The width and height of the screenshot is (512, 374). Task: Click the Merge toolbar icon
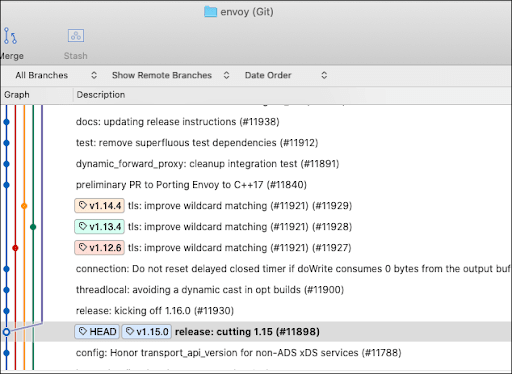(x=10, y=36)
